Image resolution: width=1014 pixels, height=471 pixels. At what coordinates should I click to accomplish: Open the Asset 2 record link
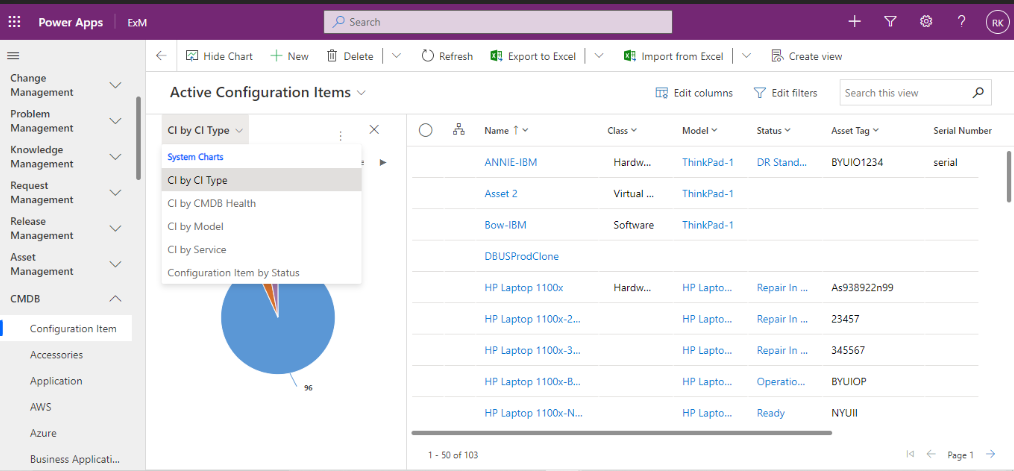point(501,193)
